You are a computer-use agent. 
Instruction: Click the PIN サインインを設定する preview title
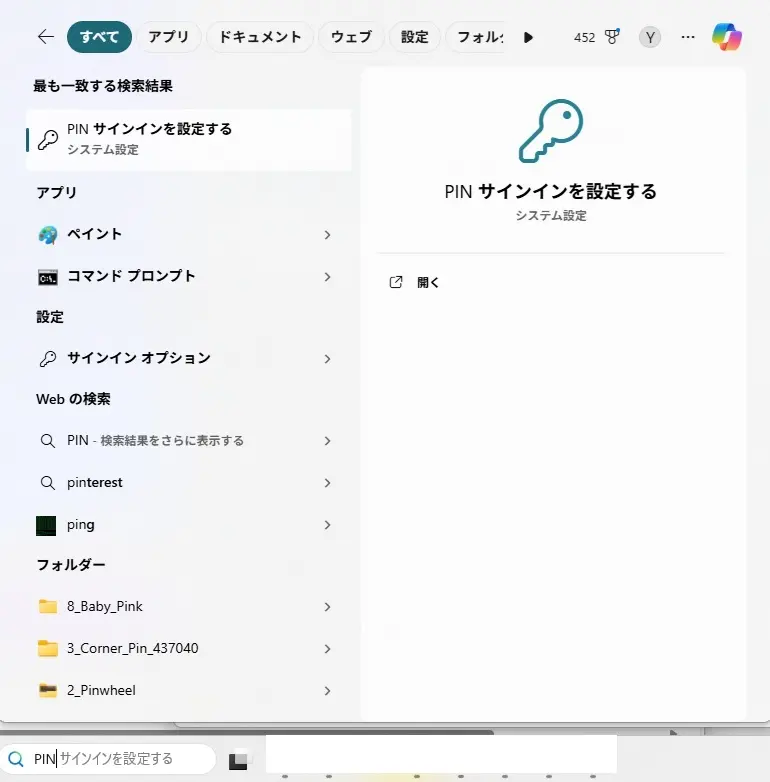551,192
